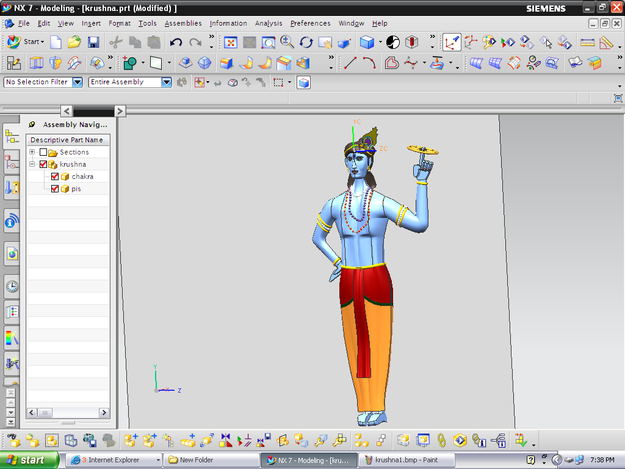Screen dimensions: 625x469
Task: Click the Sketch icon in feature toolbar
Action: point(14,63)
